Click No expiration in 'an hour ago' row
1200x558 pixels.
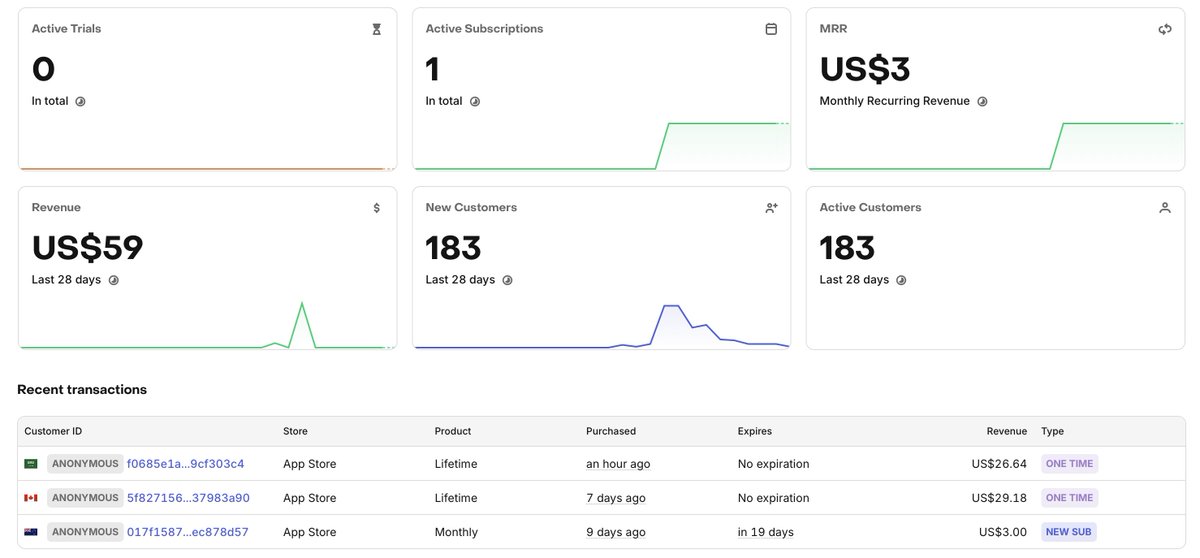click(x=774, y=464)
